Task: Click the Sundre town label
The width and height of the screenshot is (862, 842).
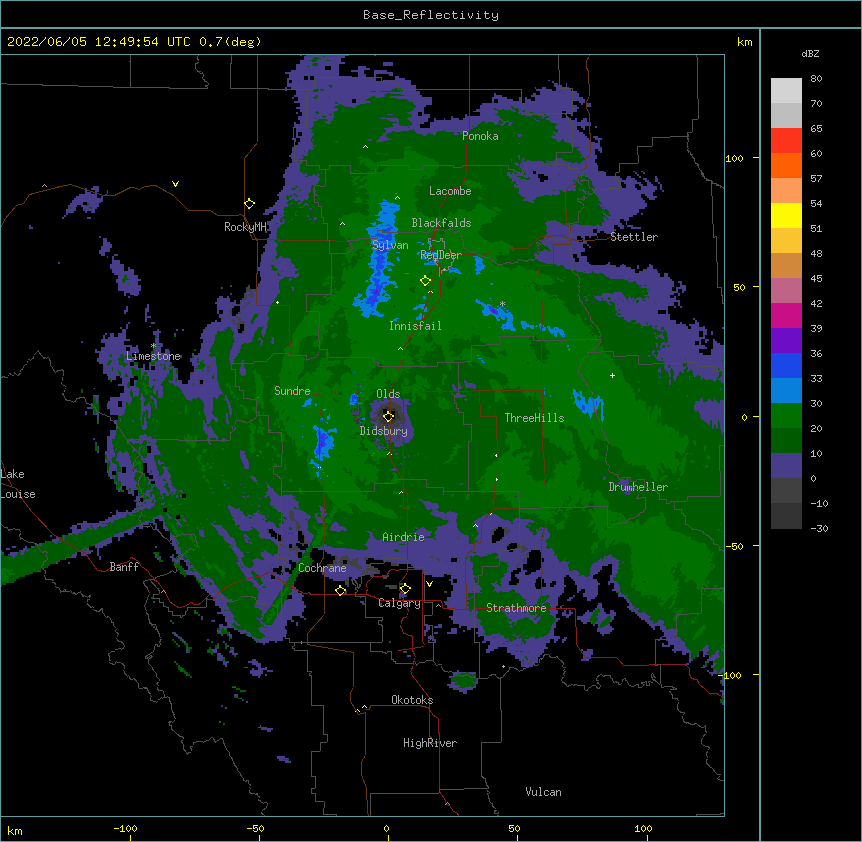Action: pyautogui.click(x=292, y=391)
